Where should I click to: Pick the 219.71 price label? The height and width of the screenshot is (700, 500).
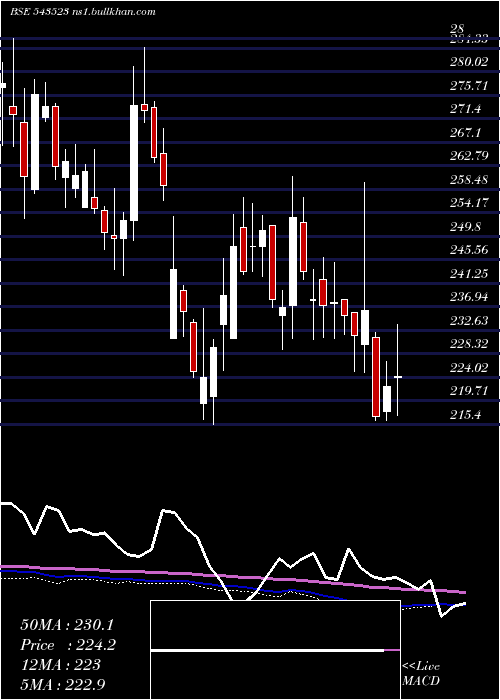coord(469,391)
